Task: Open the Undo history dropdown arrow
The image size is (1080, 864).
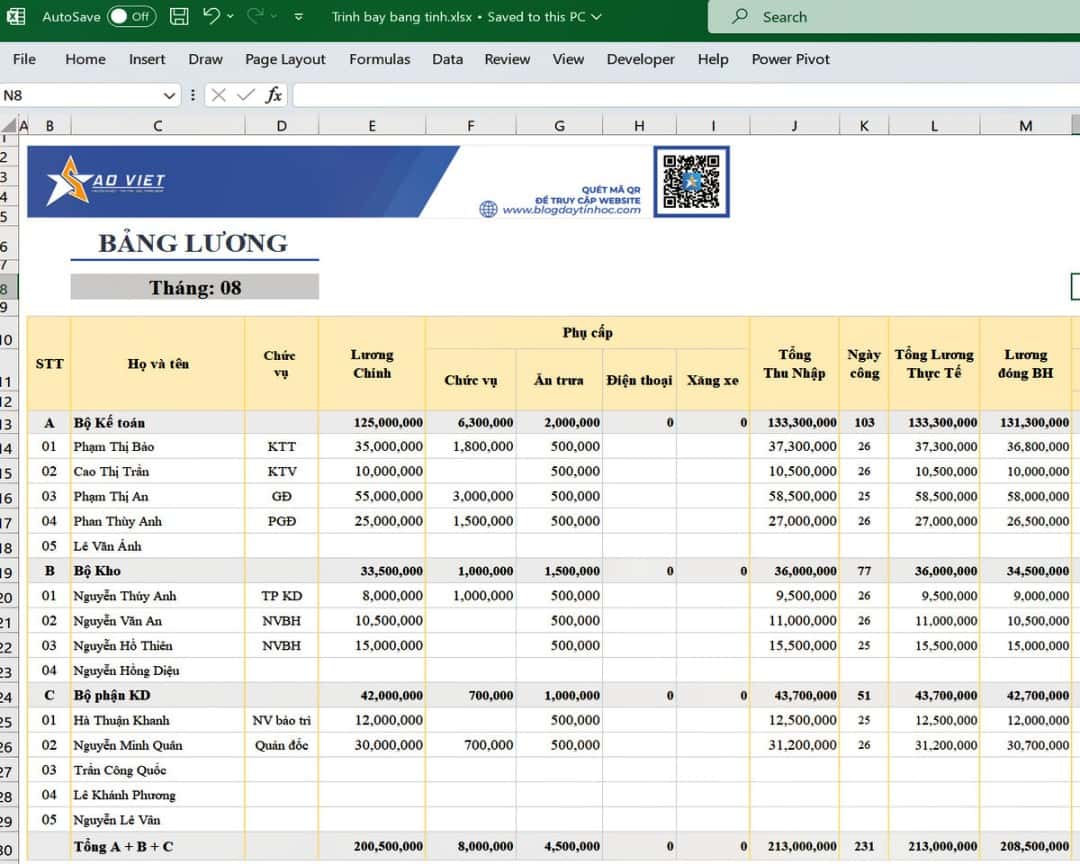Action: click(x=228, y=16)
